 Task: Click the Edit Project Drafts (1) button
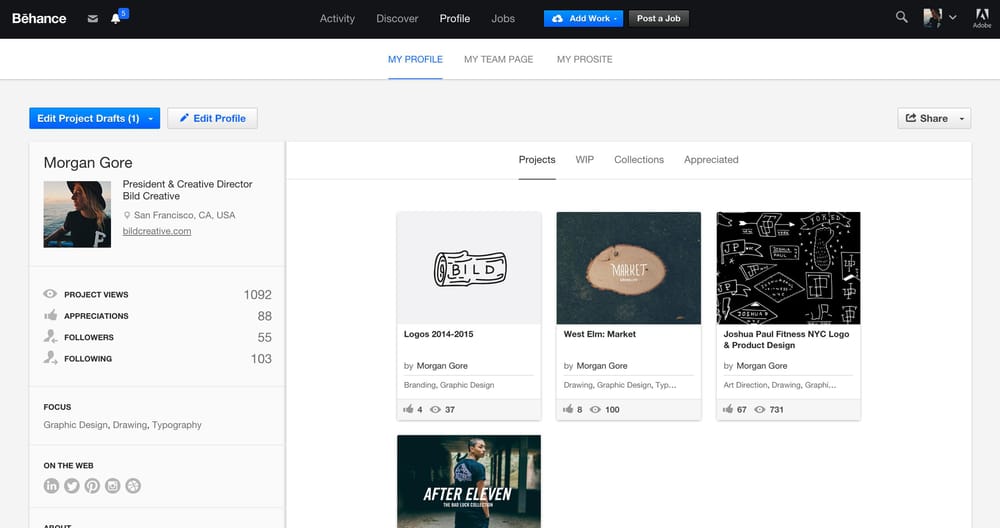click(x=94, y=119)
